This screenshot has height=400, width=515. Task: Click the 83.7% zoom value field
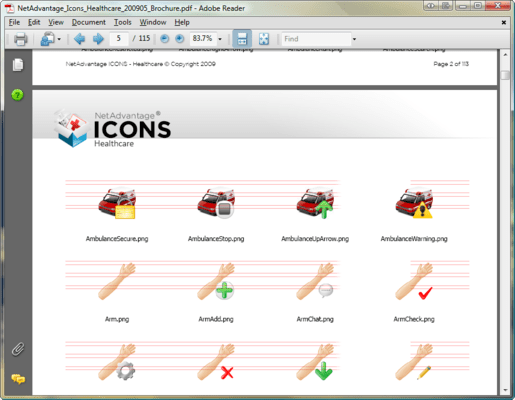pos(203,39)
